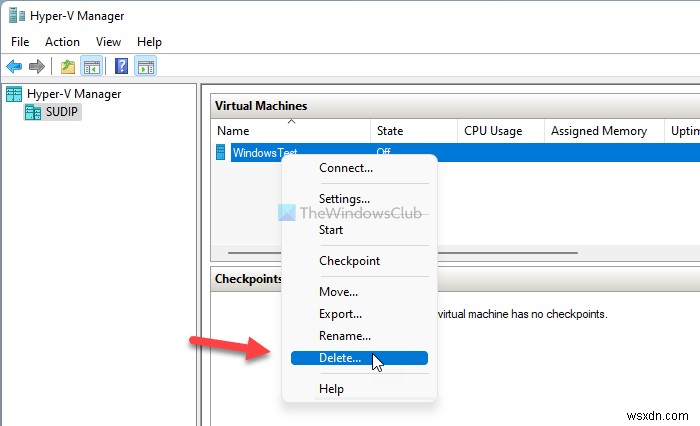The image size is (700, 426).
Task: Select the SUDIP server tree node
Action: 62,112
